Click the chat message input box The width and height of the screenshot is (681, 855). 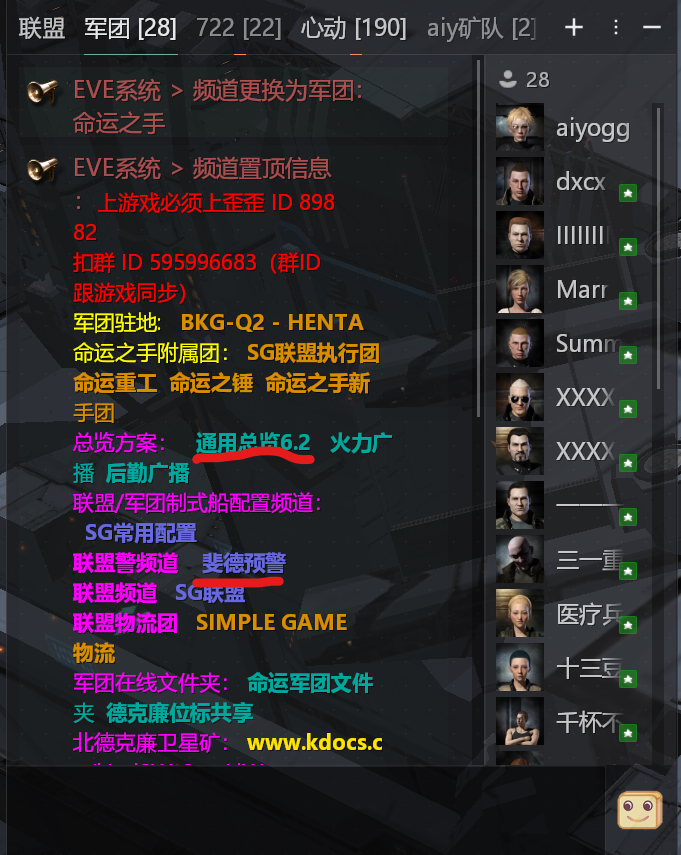coord(305,810)
